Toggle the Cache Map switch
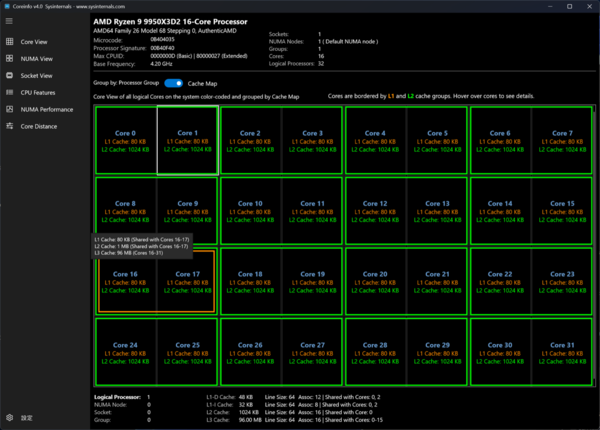The height and width of the screenshot is (430, 600). point(172,84)
